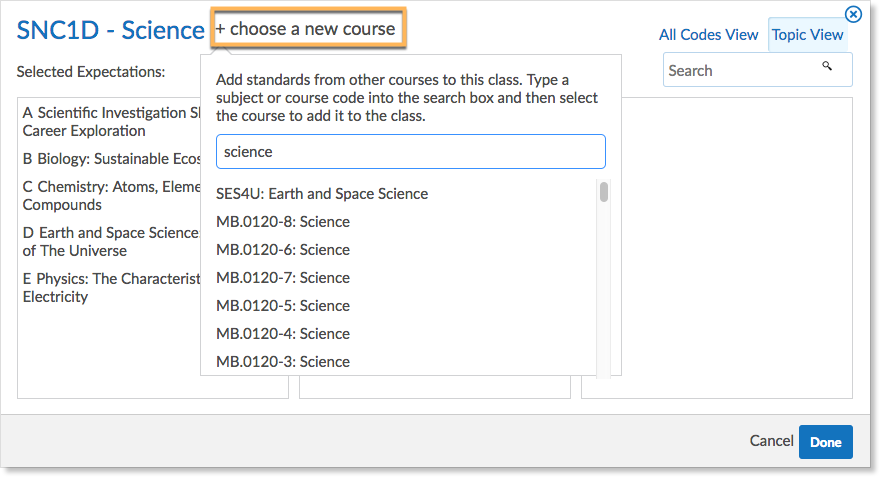
Task: Select MB.0120-8: Science course
Action: [x=283, y=222]
